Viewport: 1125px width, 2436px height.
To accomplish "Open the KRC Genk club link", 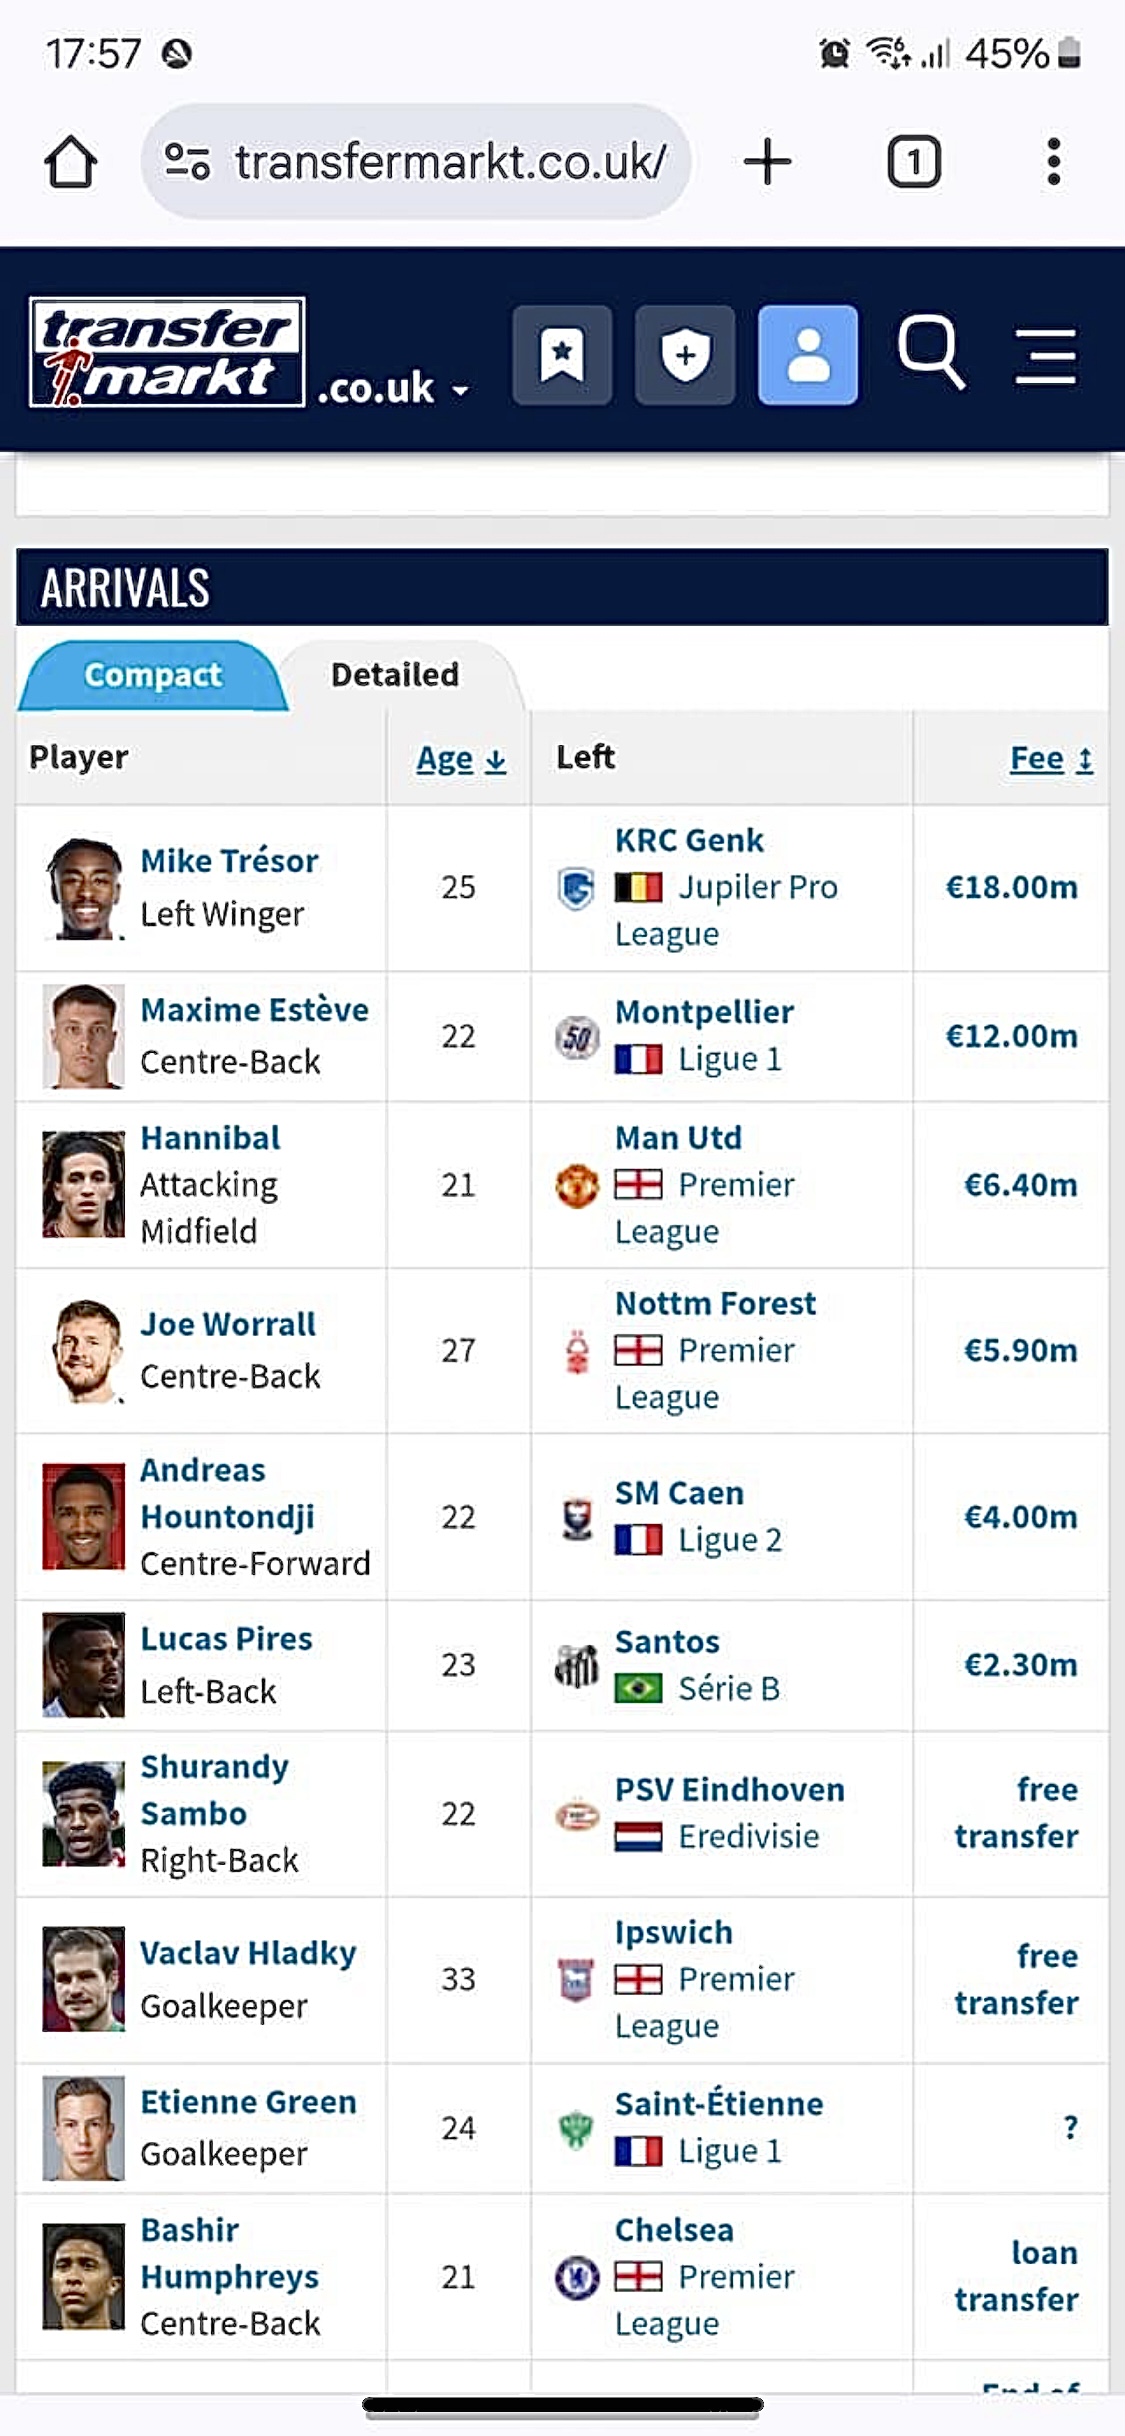I will (689, 840).
